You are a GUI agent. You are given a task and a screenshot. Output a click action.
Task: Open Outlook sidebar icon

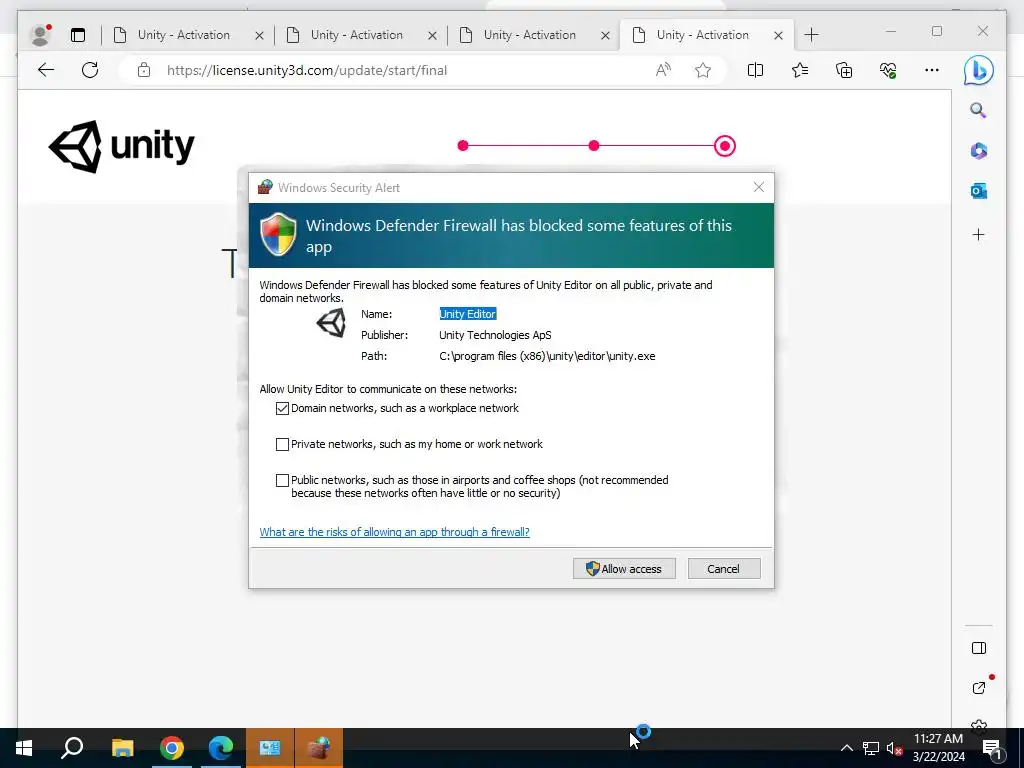pyautogui.click(x=978, y=191)
